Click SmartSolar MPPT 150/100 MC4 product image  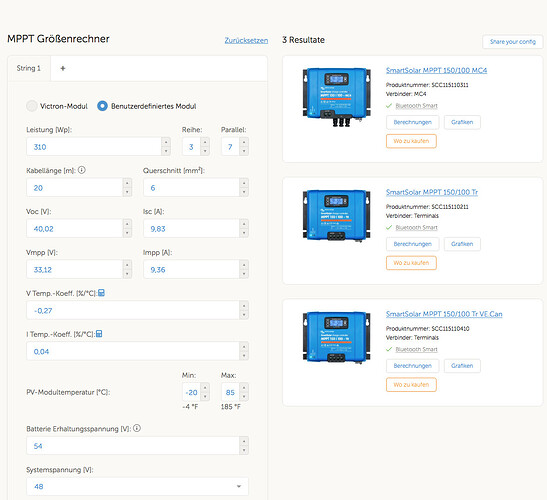coord(337,97)
